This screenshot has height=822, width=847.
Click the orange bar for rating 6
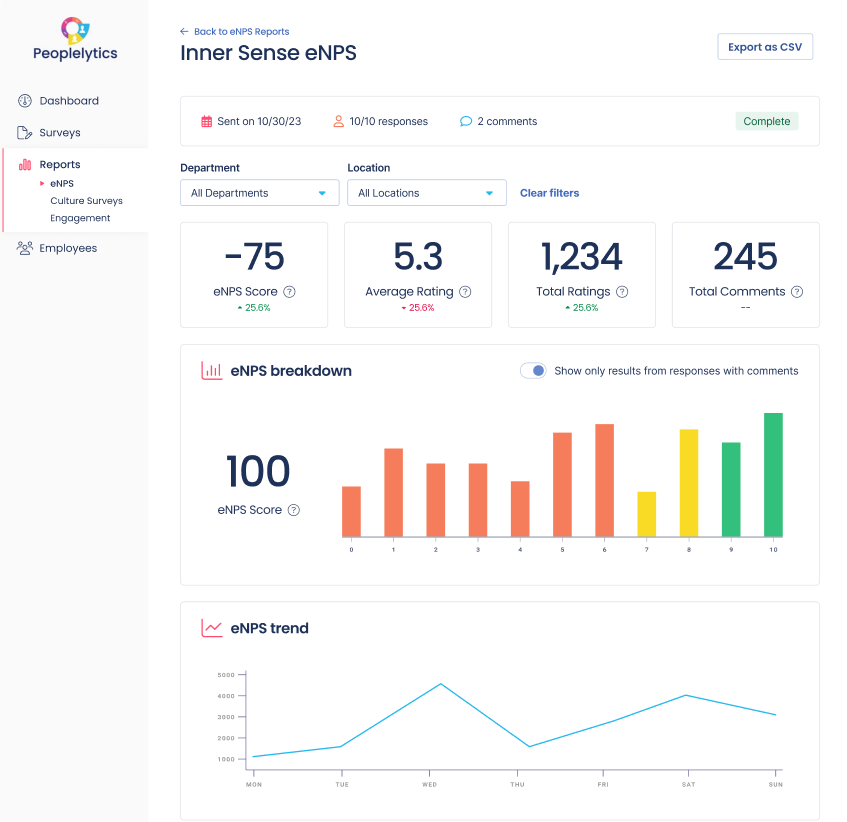coord(604,480)
